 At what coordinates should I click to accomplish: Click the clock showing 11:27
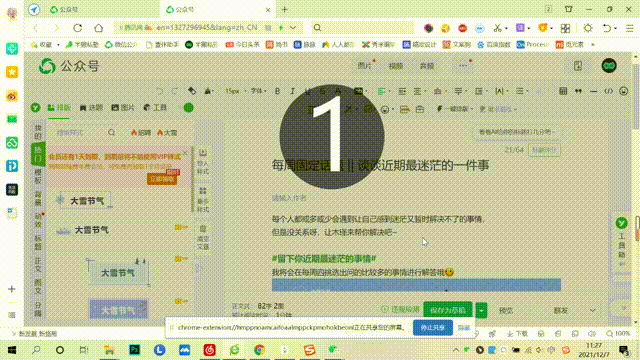pyautogui.click(x=594, y=345)
